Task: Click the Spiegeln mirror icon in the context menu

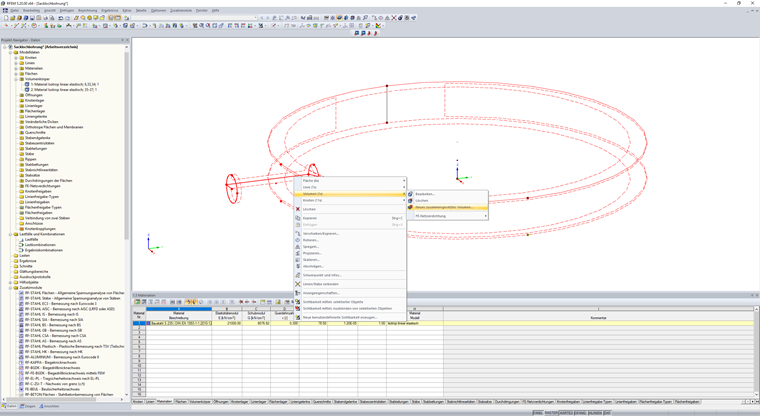Action: [298, 247]
